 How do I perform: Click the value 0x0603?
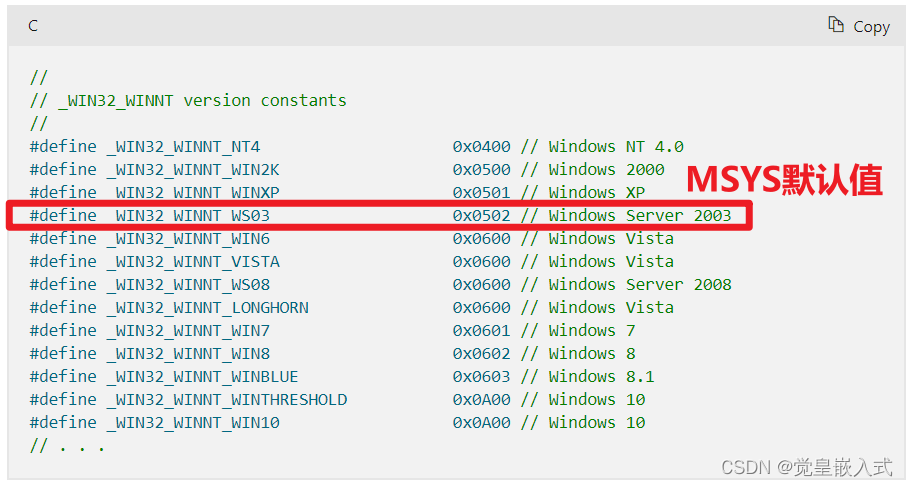click(482, 376)
